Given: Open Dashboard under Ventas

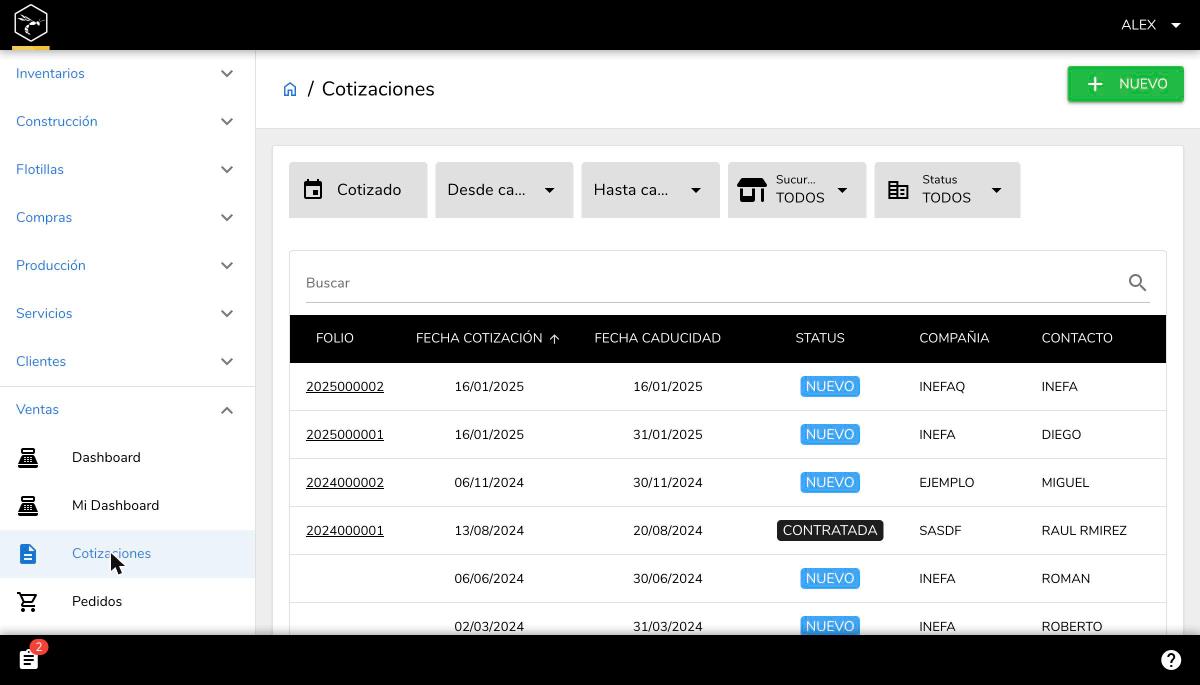Looking at the screenshot, I should 127,457.
